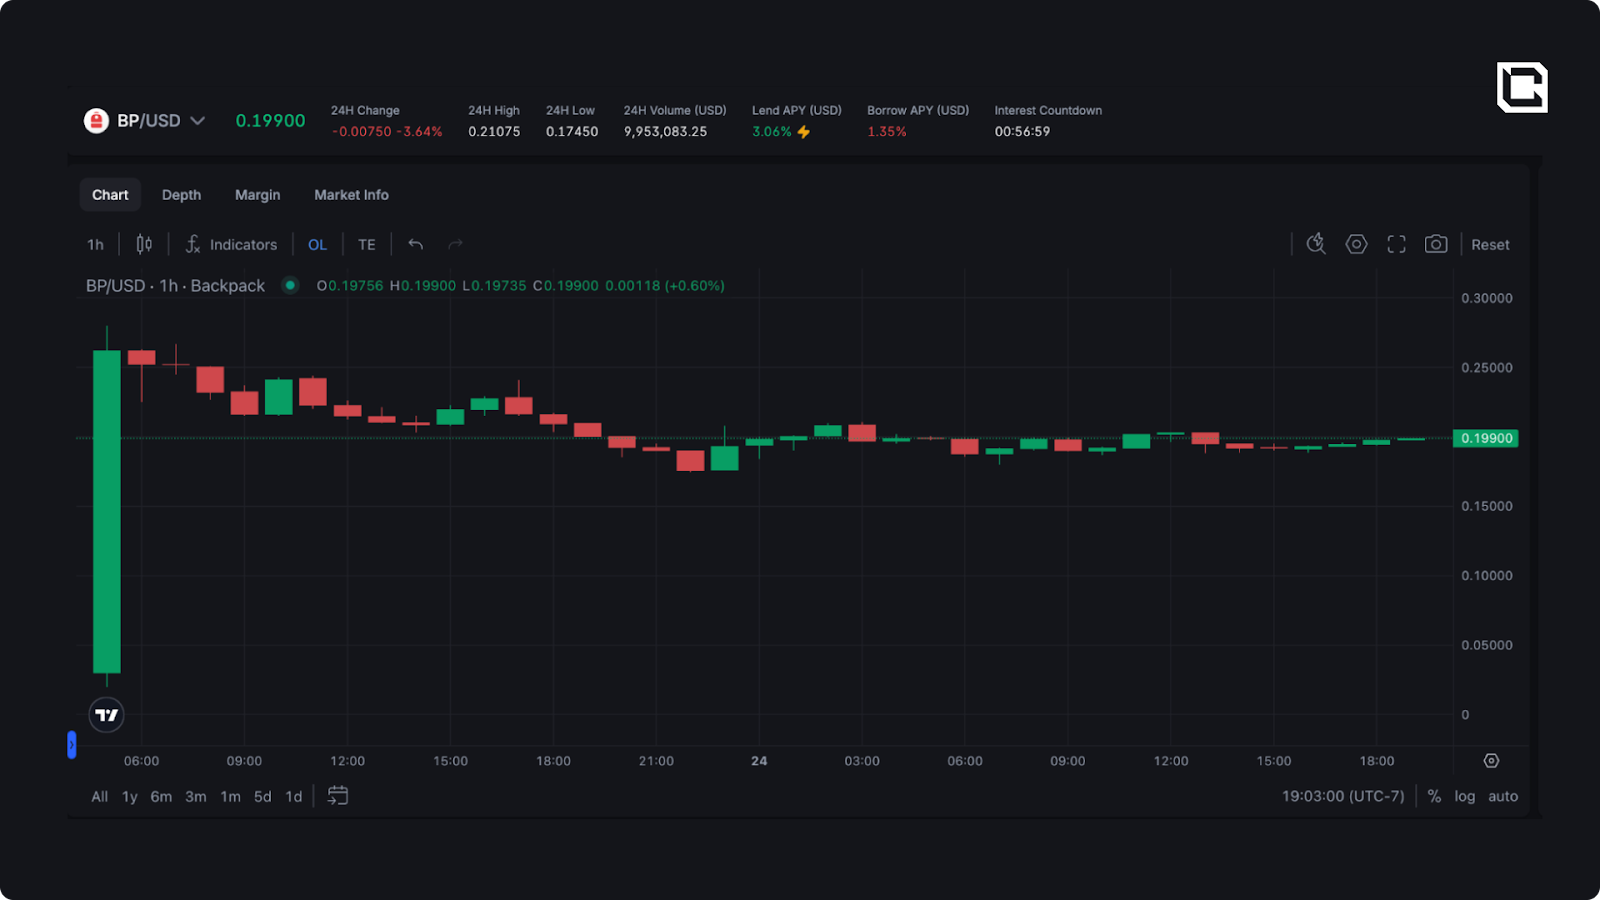Open the go-to-date calendar icon
Screen dimensions: 1600x900
(338, 796)
